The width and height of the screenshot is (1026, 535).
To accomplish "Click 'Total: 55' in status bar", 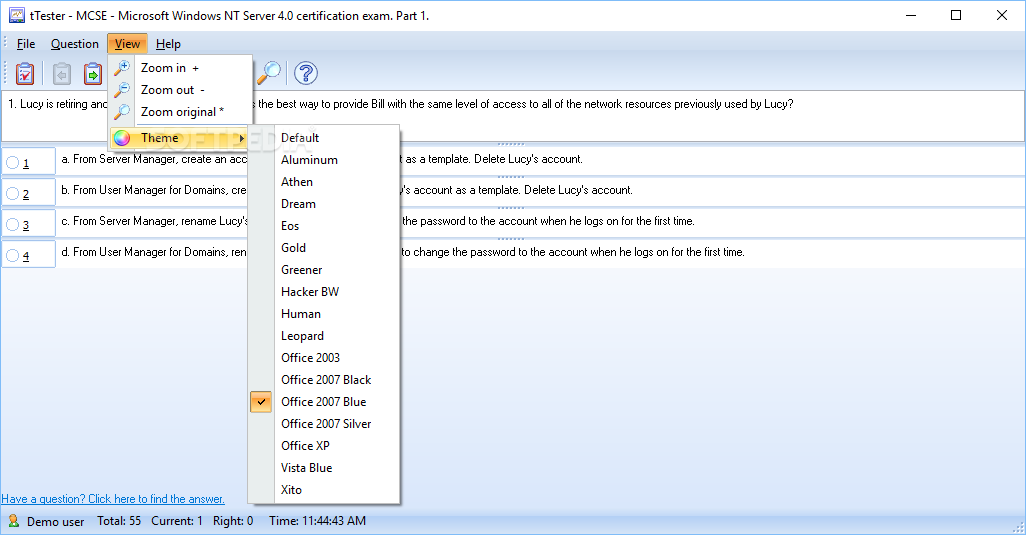I will [119, 521].
